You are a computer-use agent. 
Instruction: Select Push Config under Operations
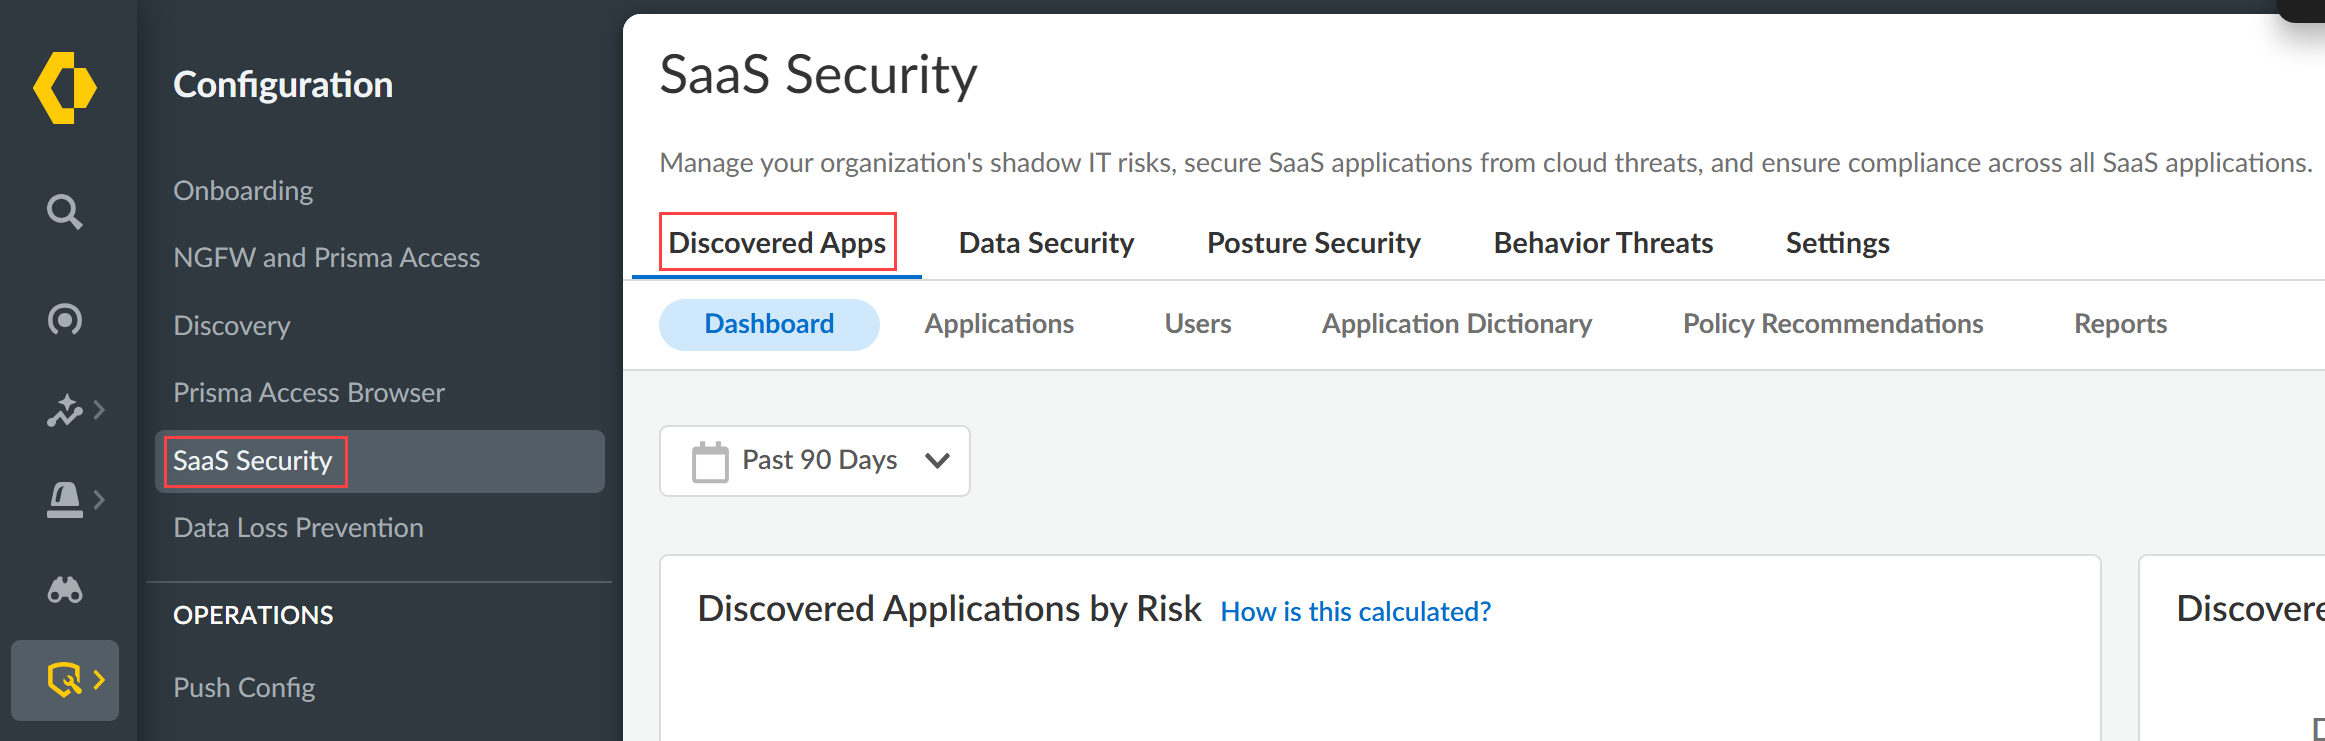point(244,687)
